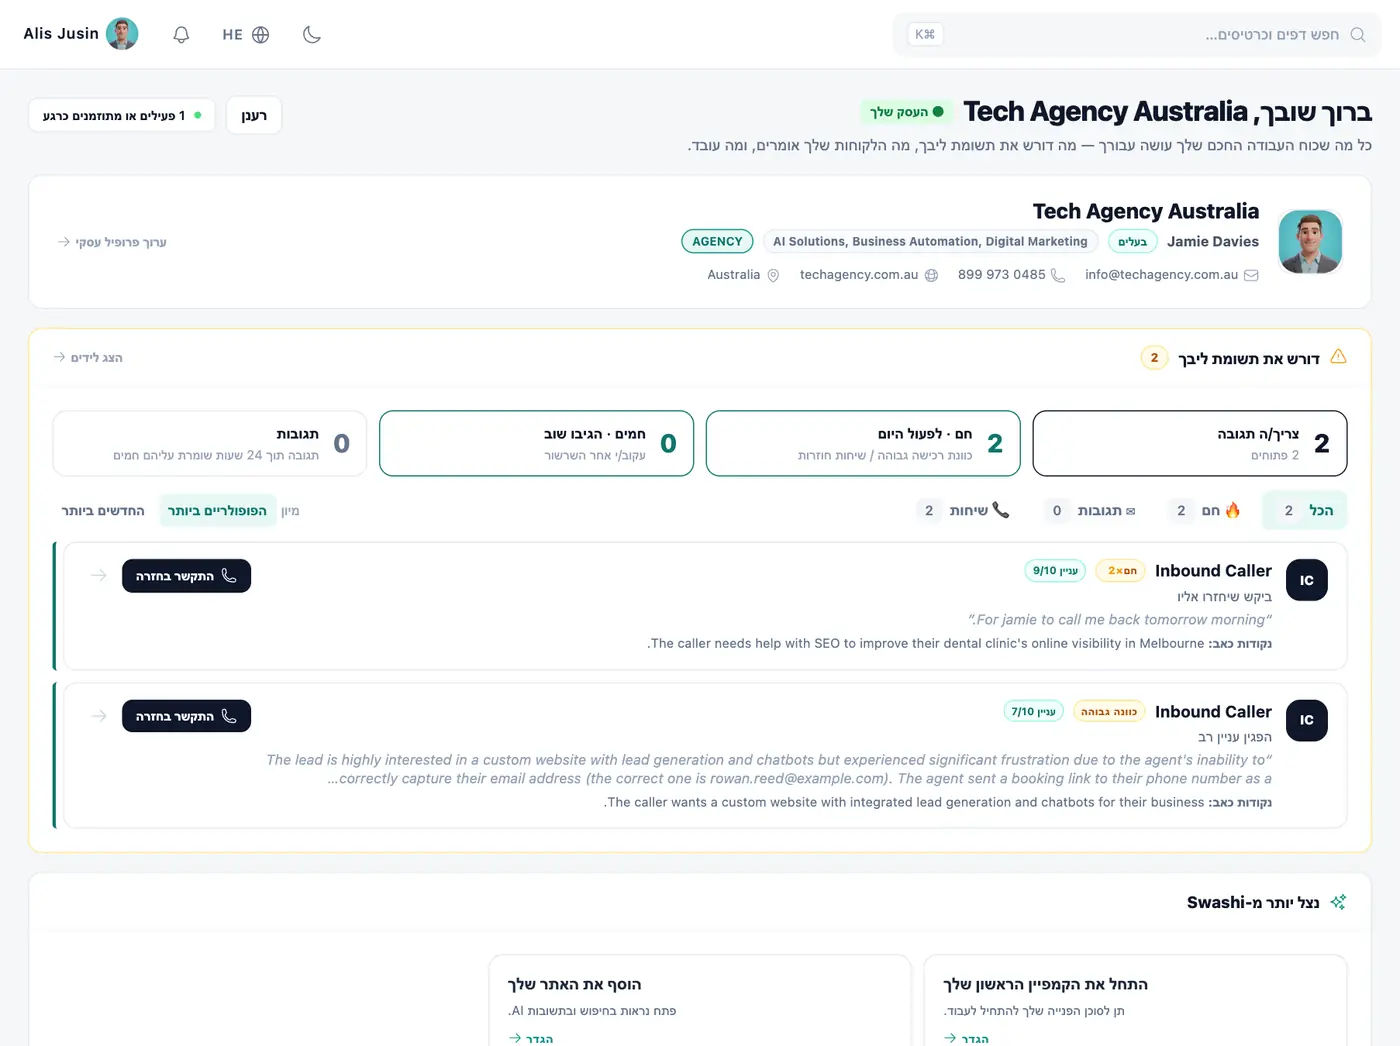Sort by הפופולריים ביותר most popular
1400x1046 pixels.
[217, 511]
